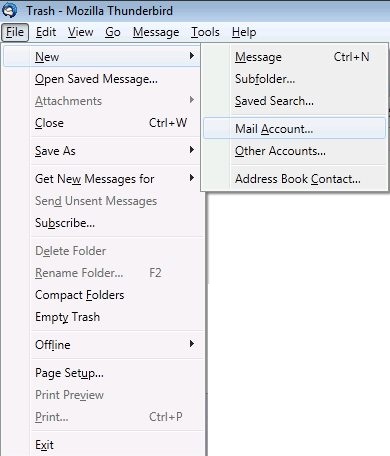Open the Help menu
Image resolution: width=390 pixels, height=456 pixels.
pos(244,32)
